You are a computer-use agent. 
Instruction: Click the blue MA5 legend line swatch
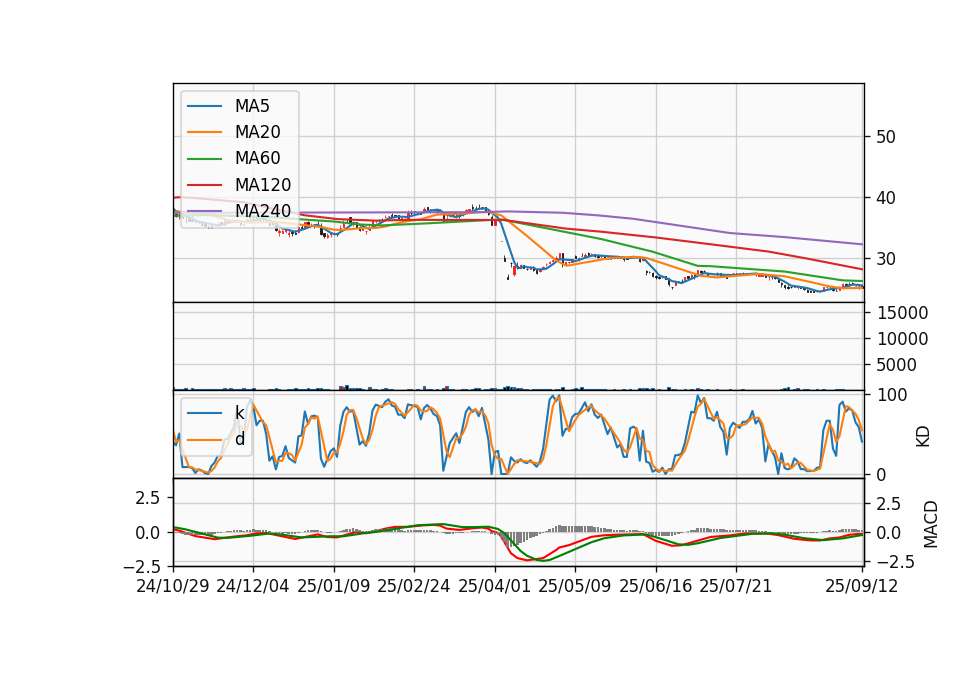(204, 107)
